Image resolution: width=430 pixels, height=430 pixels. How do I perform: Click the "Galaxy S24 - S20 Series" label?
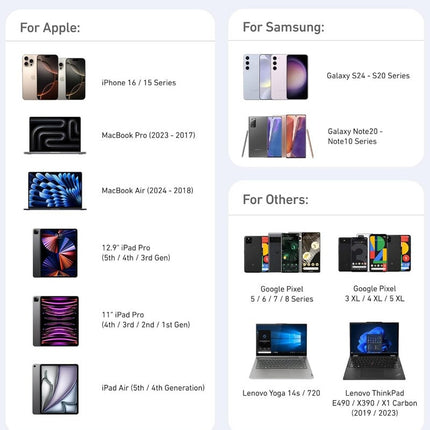coord(368,76)
